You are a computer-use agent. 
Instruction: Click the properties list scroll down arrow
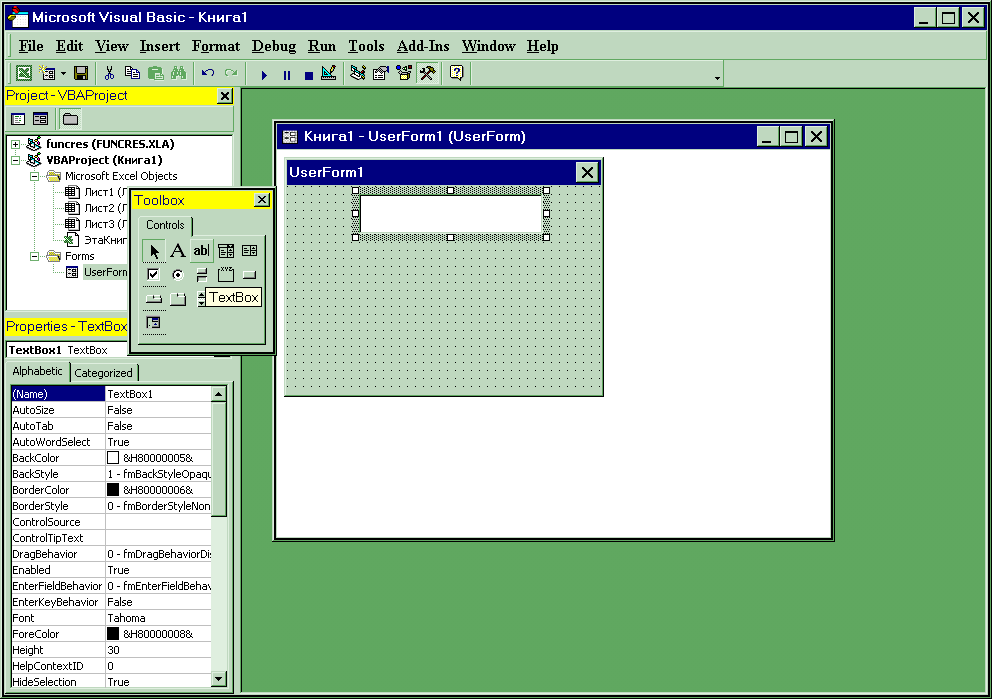pyautogui.click(x=218, y=680)
